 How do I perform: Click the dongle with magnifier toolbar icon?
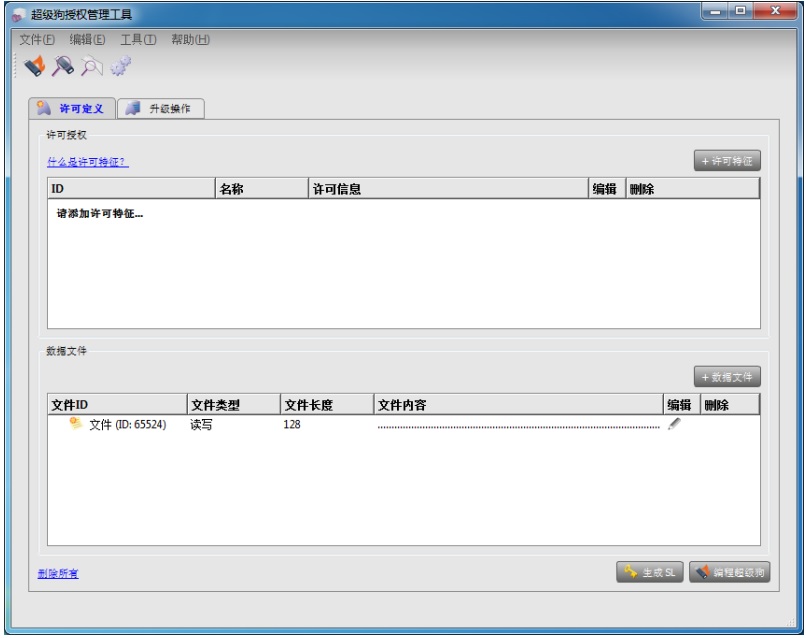[x=64, y=66]
